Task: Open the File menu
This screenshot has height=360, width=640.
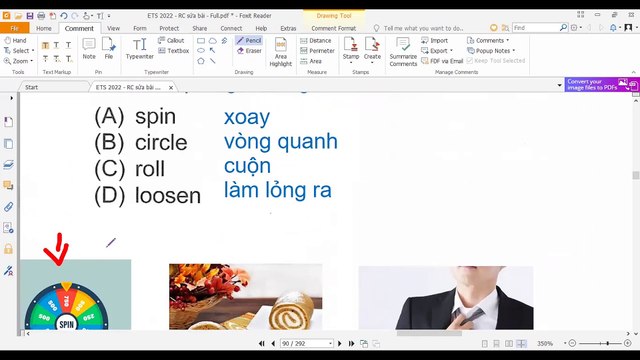Action: pyautogui.click(x=15, y=28)
